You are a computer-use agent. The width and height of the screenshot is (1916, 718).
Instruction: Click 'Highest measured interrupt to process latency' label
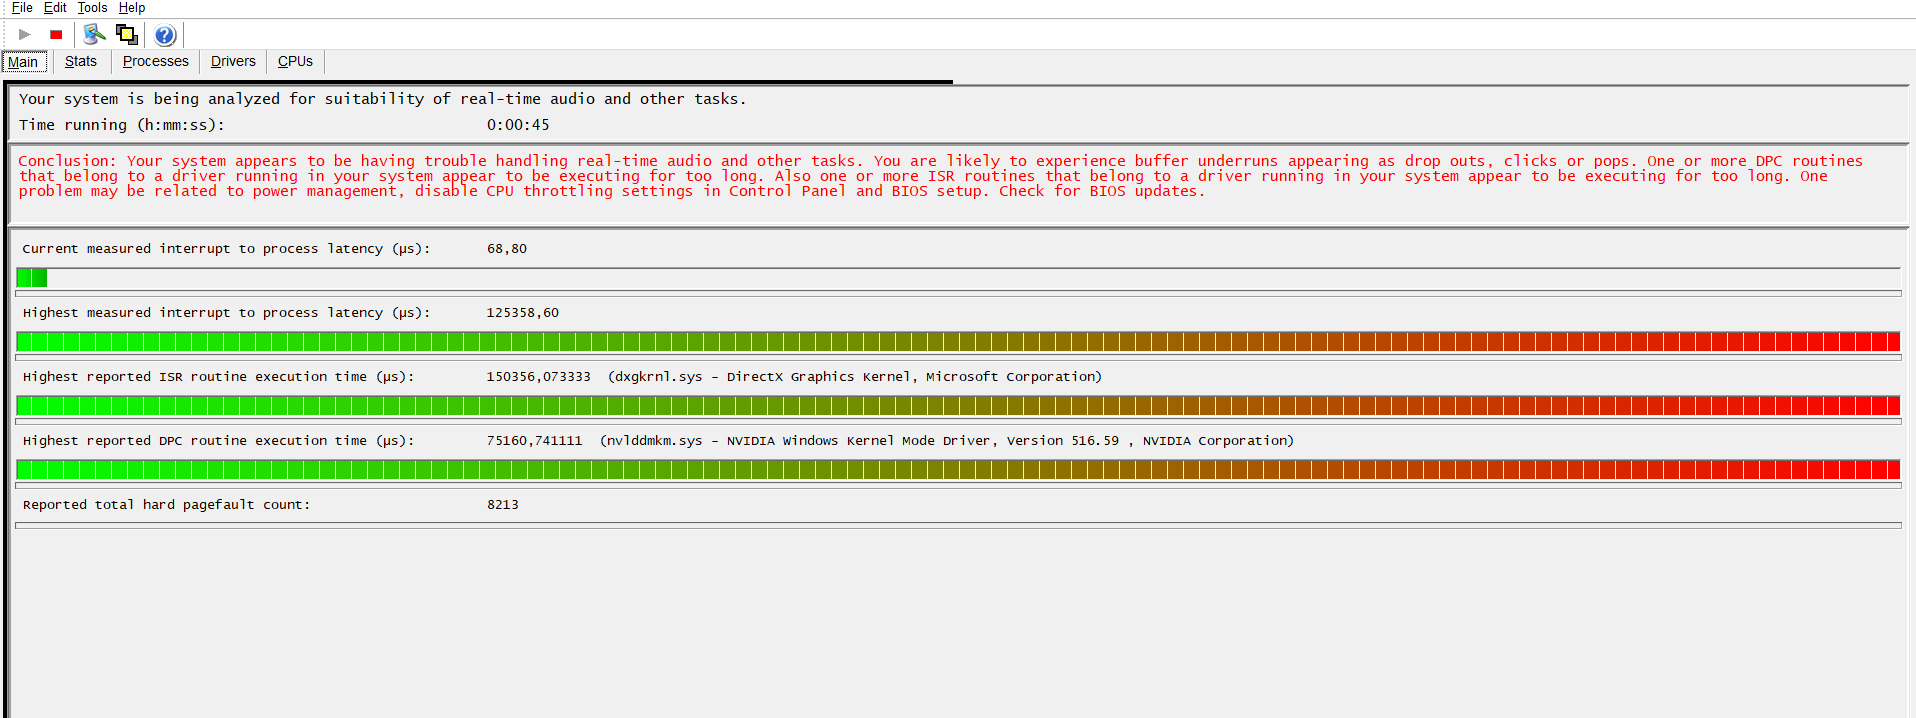[227, 313]
